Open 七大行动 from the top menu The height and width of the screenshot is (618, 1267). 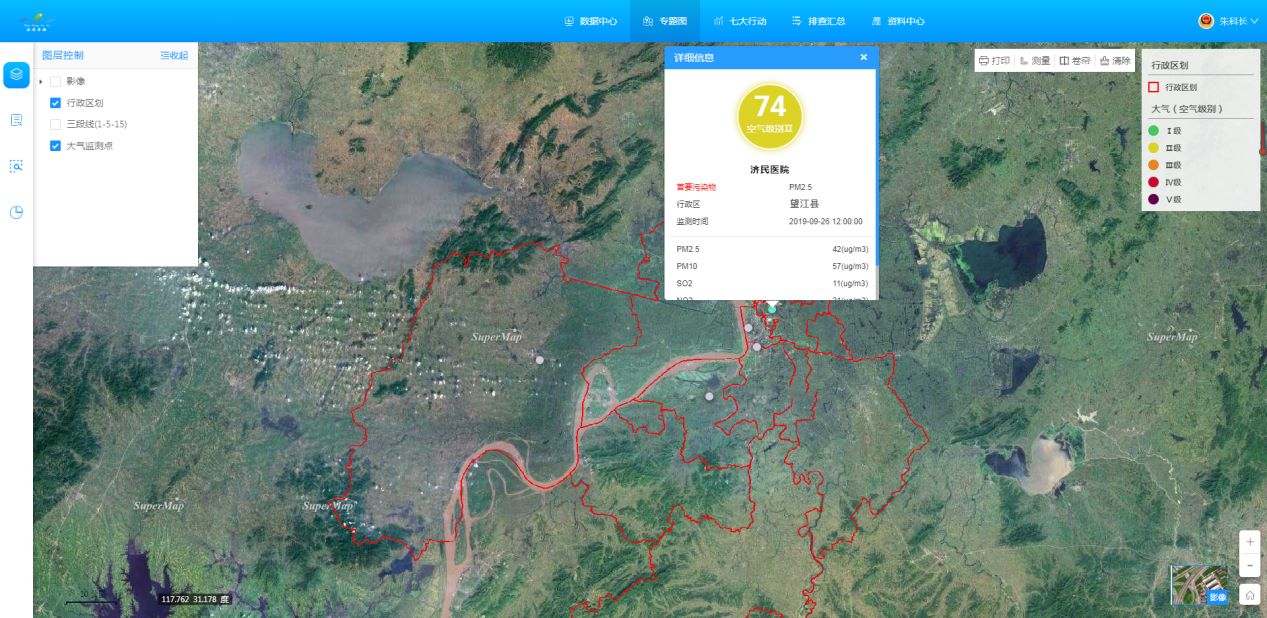741,21
